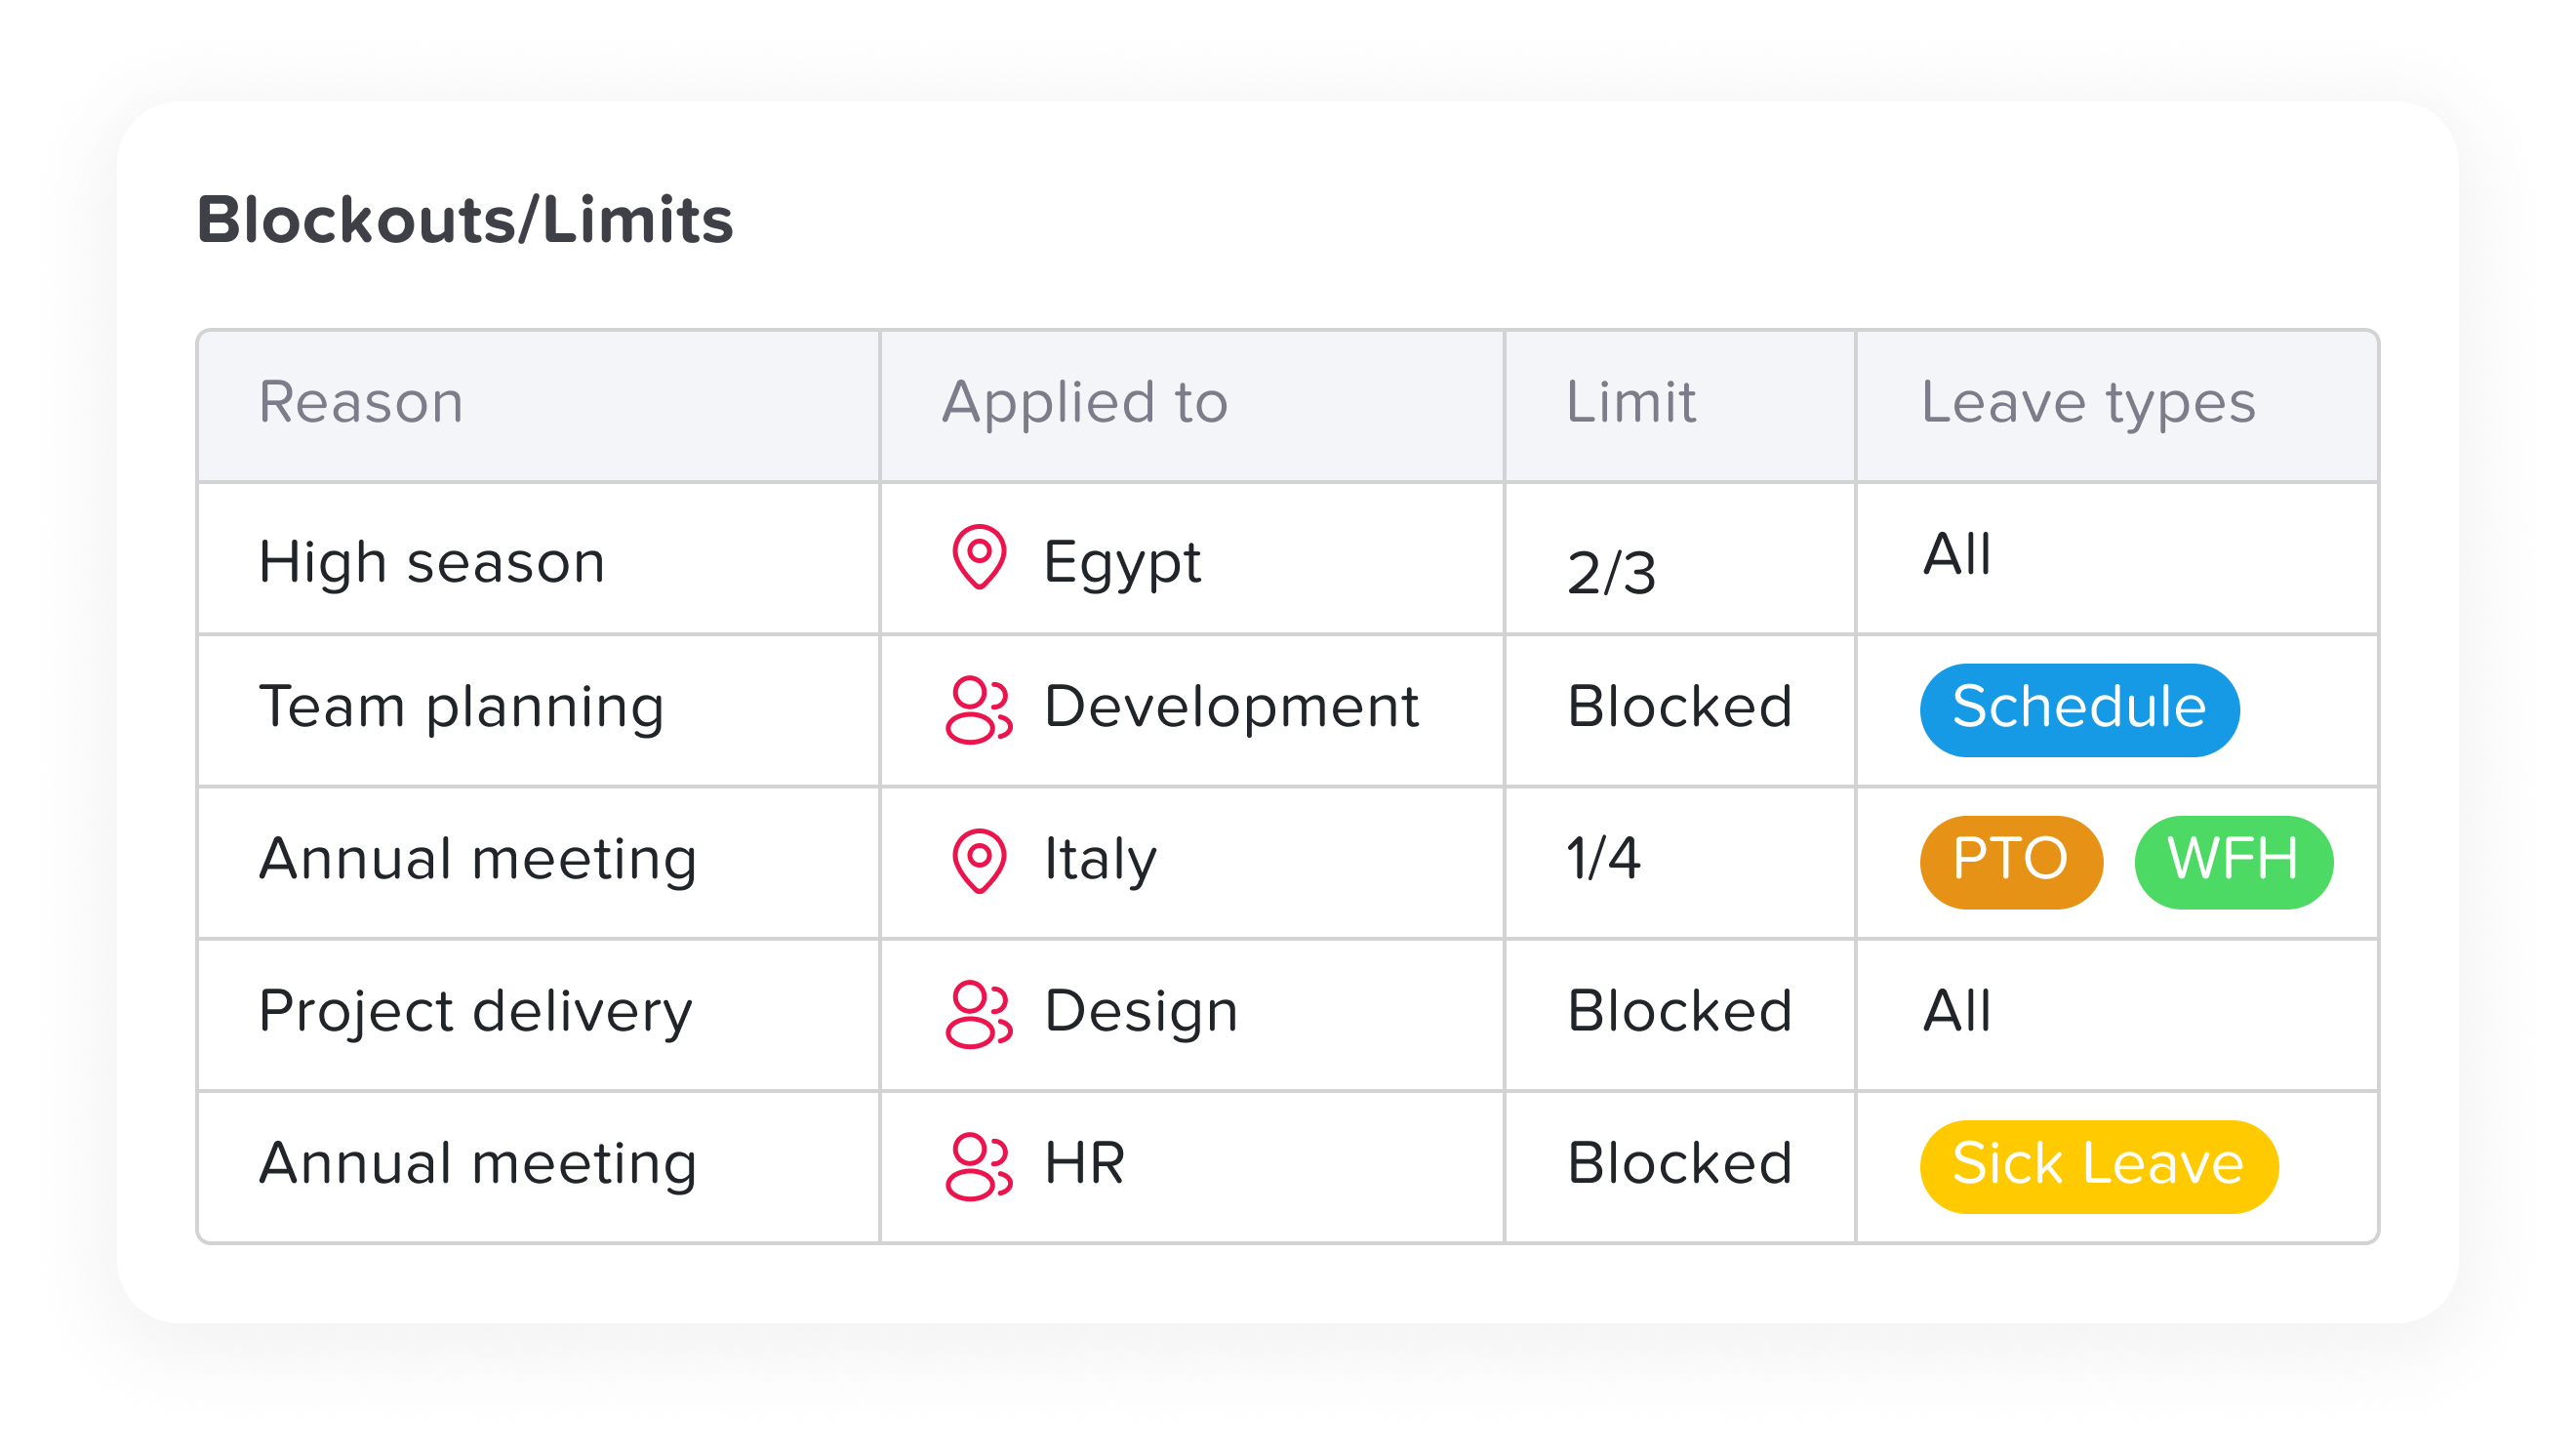
Task: Click the location pin icon beside Egypt
Action: coord(979,557)
